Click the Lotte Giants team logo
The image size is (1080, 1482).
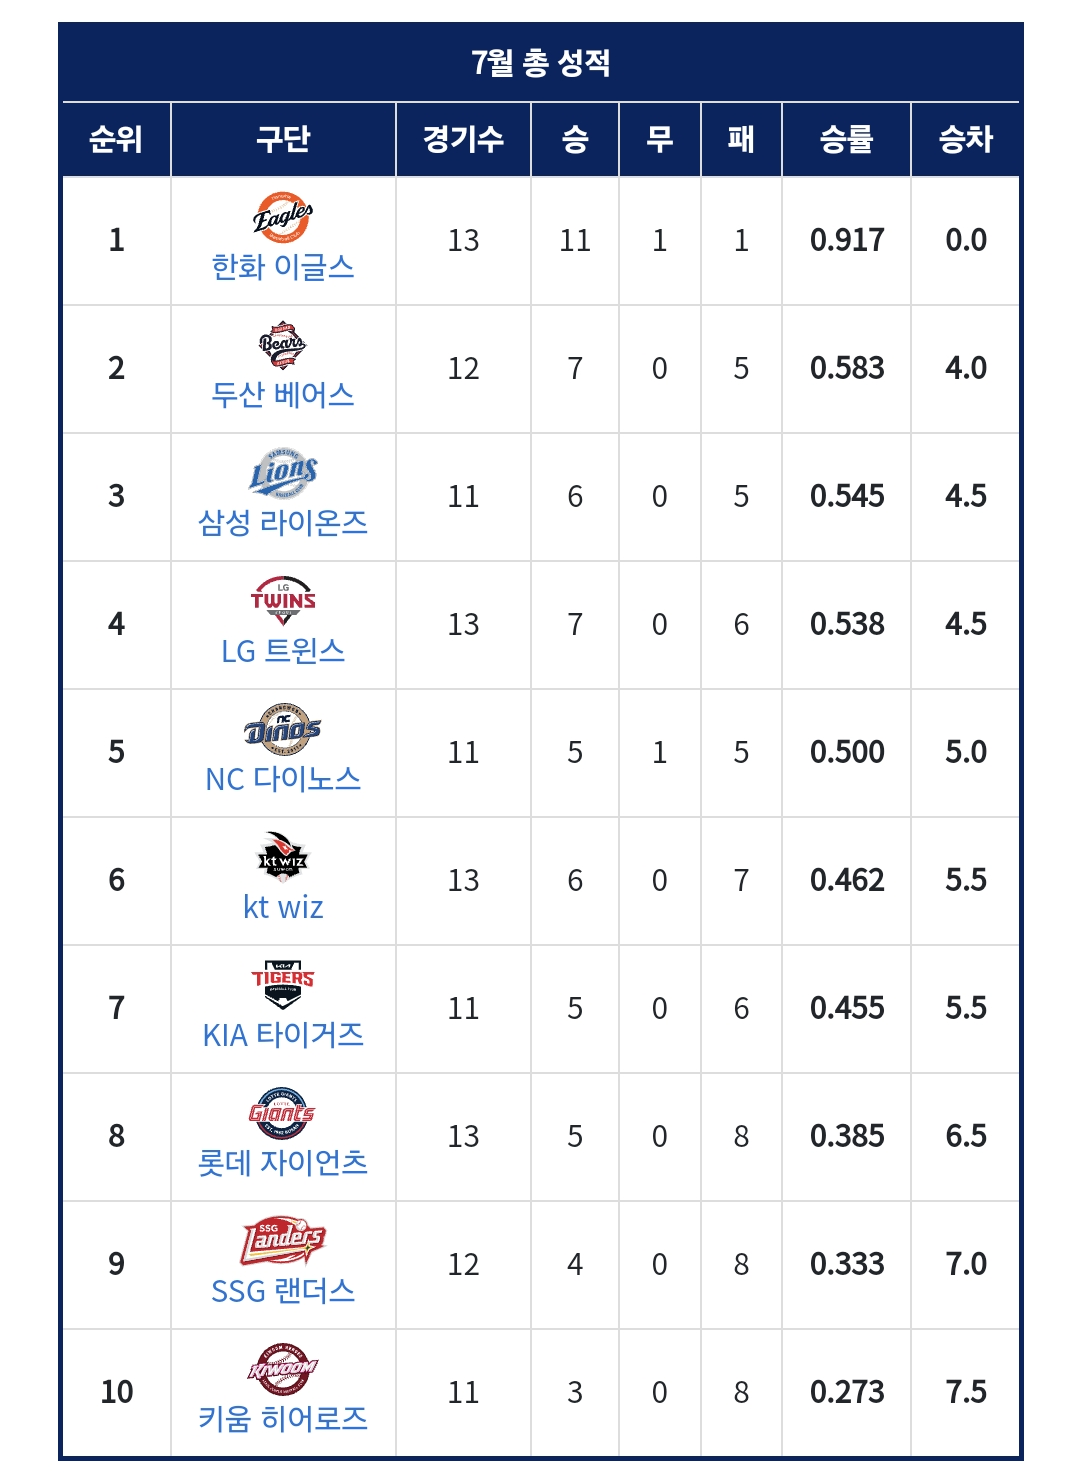[x=283, y=1113]
